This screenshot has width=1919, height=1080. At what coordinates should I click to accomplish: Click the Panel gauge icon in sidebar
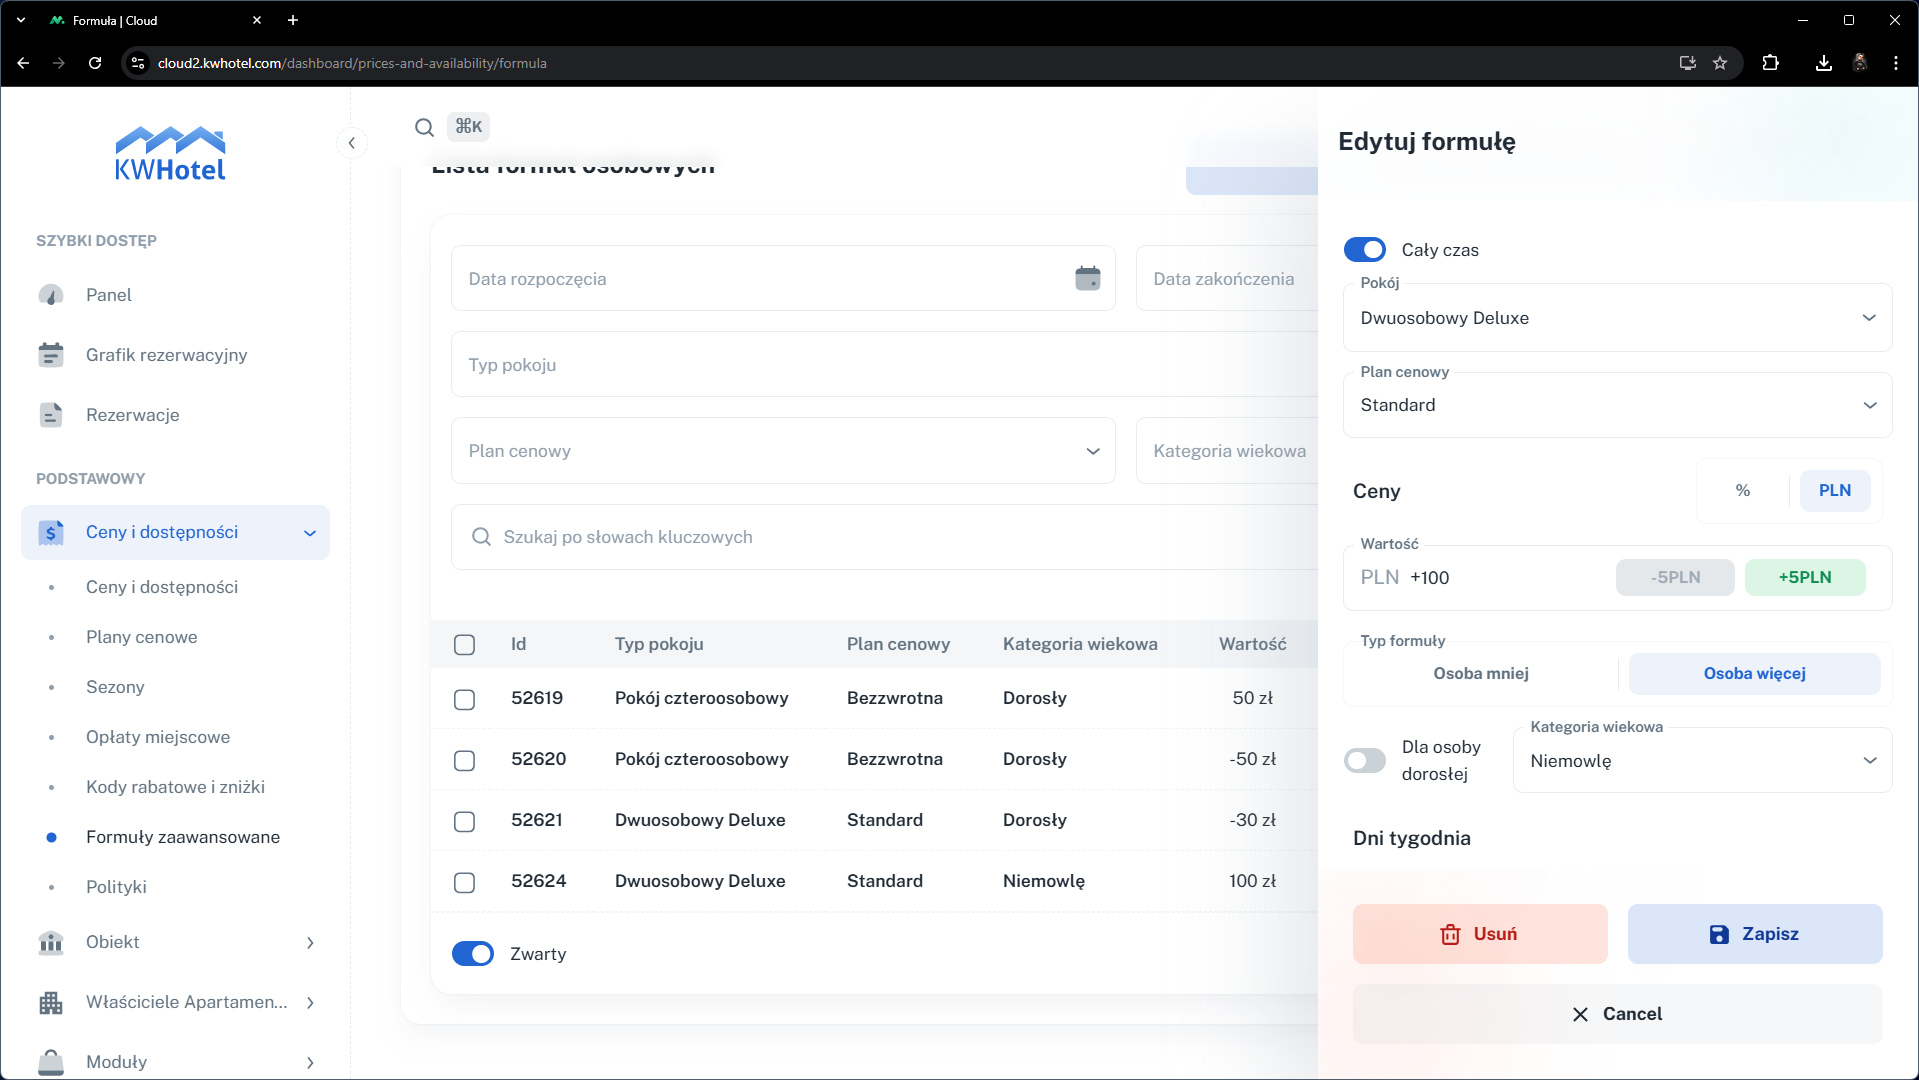(x=51, y=295)
